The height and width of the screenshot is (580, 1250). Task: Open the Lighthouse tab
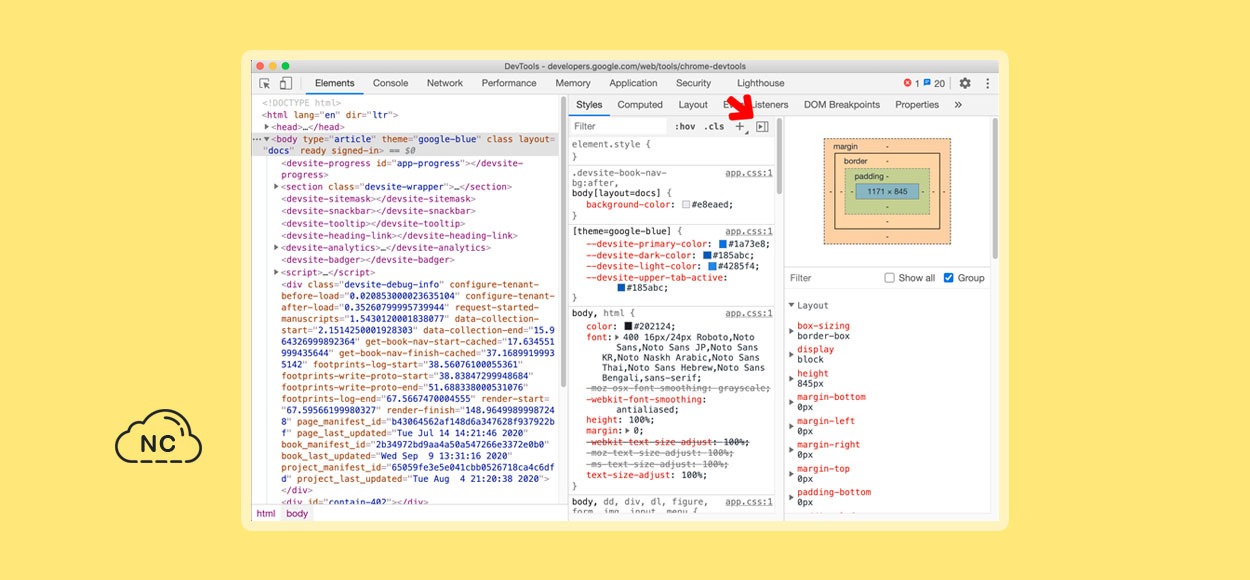(761, 84)
